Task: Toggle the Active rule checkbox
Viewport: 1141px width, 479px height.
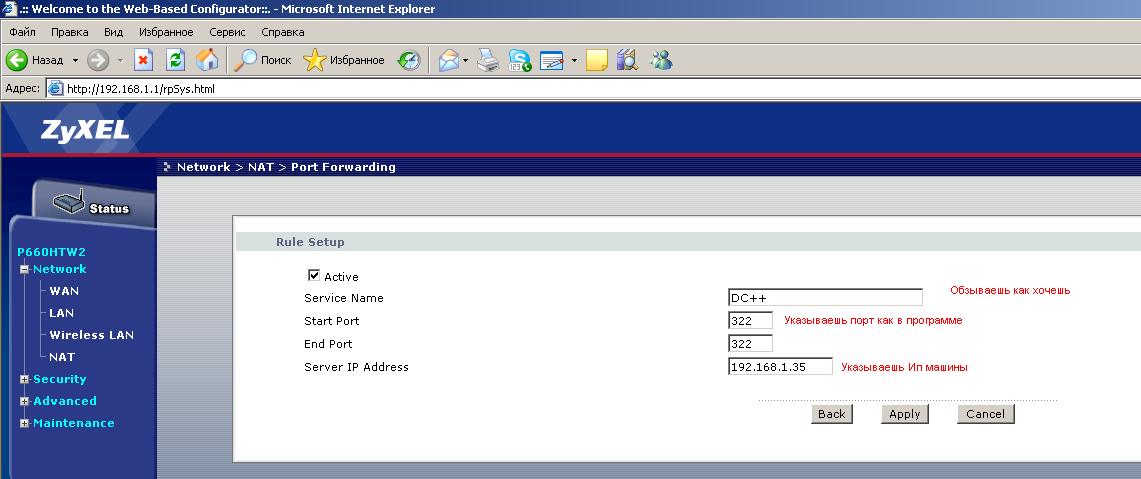Action: 314,275
